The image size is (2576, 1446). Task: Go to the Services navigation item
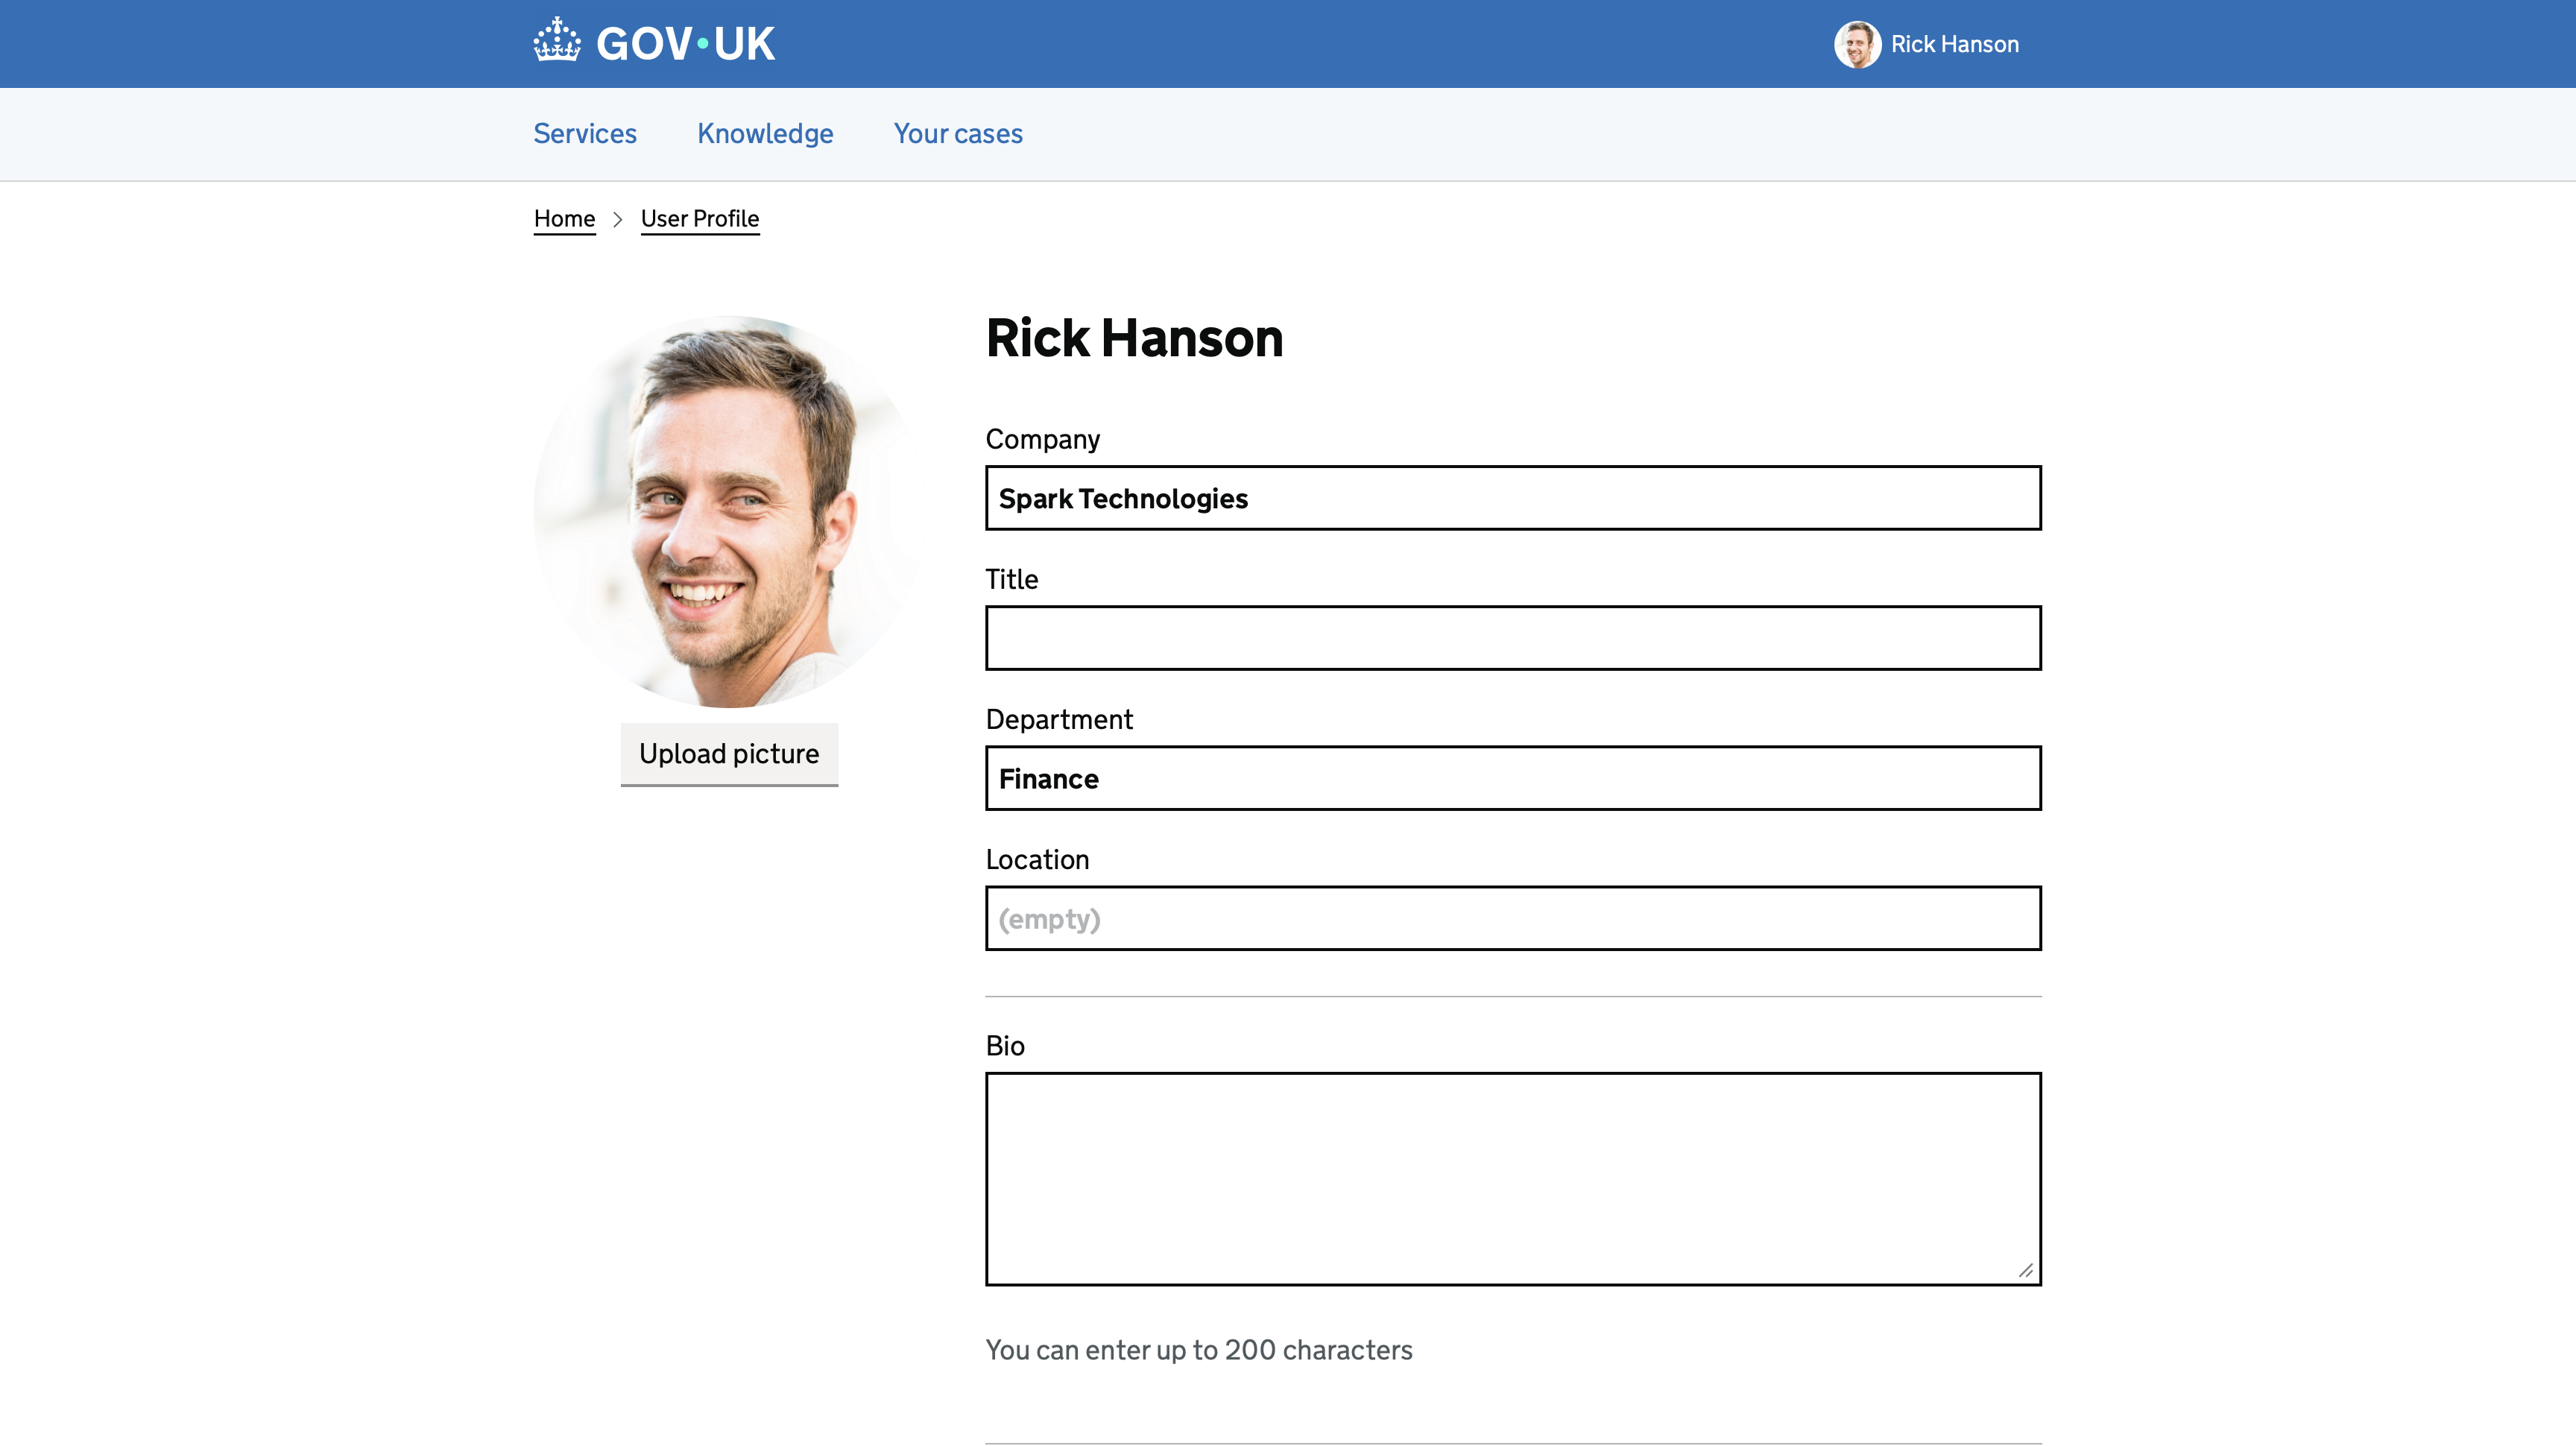coord(585,133)
